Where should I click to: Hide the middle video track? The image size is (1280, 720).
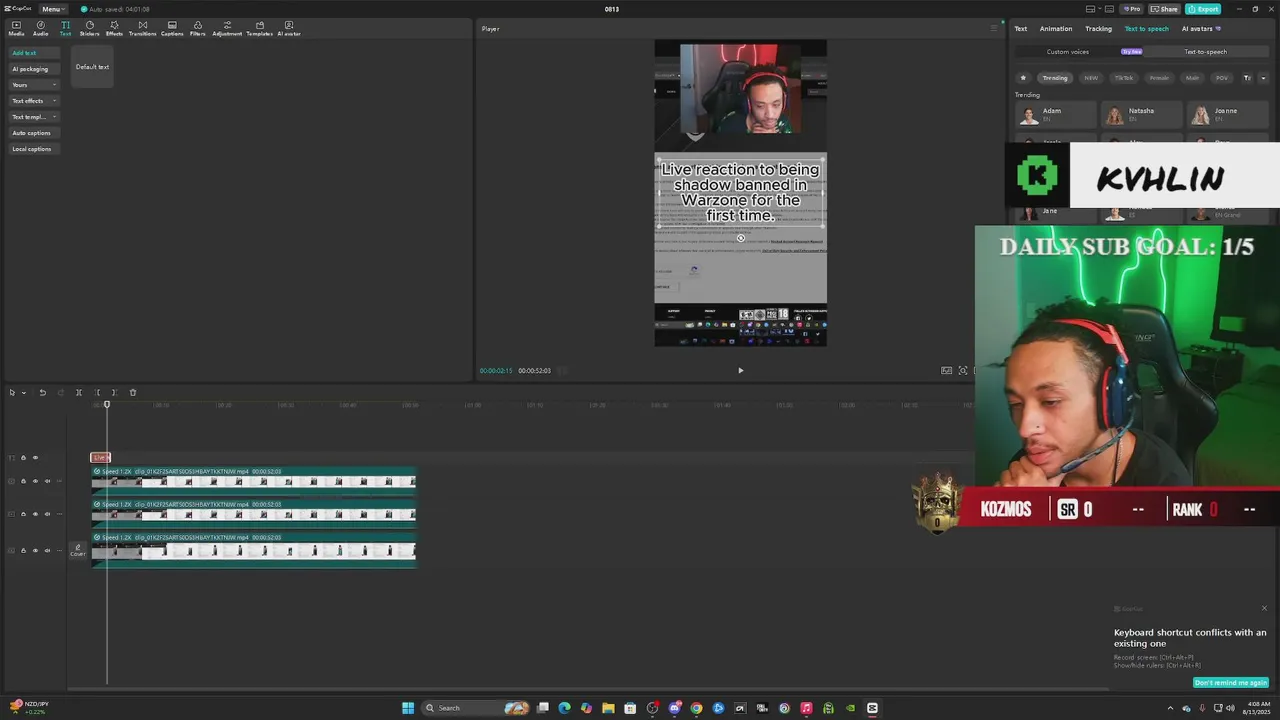(x=35, y=514)
